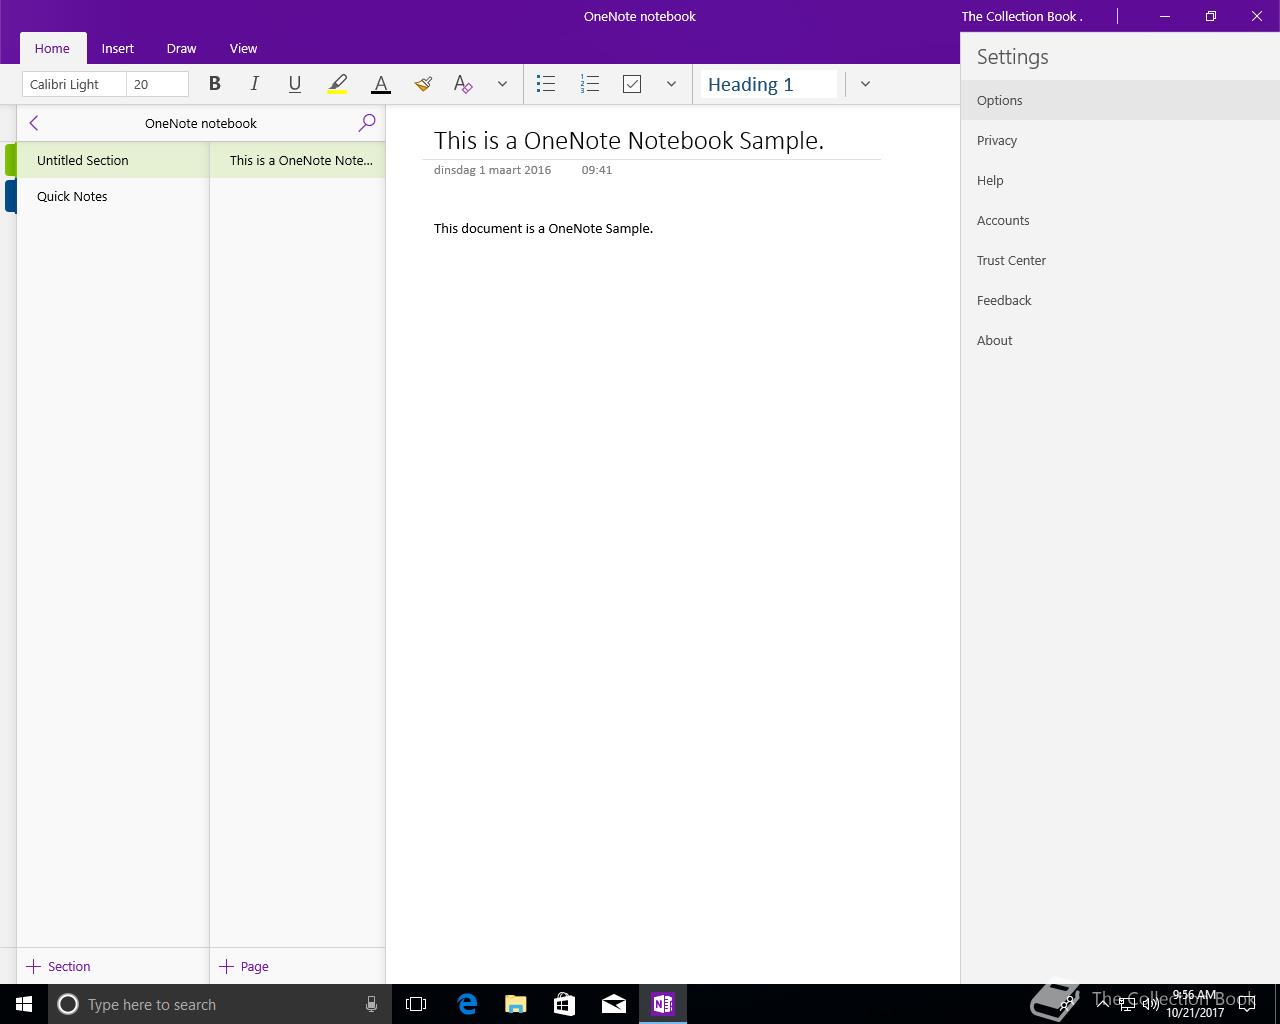Click the date 'dinsdag 1 maart 2016'
The image size is (1280, 1024).
492,170
